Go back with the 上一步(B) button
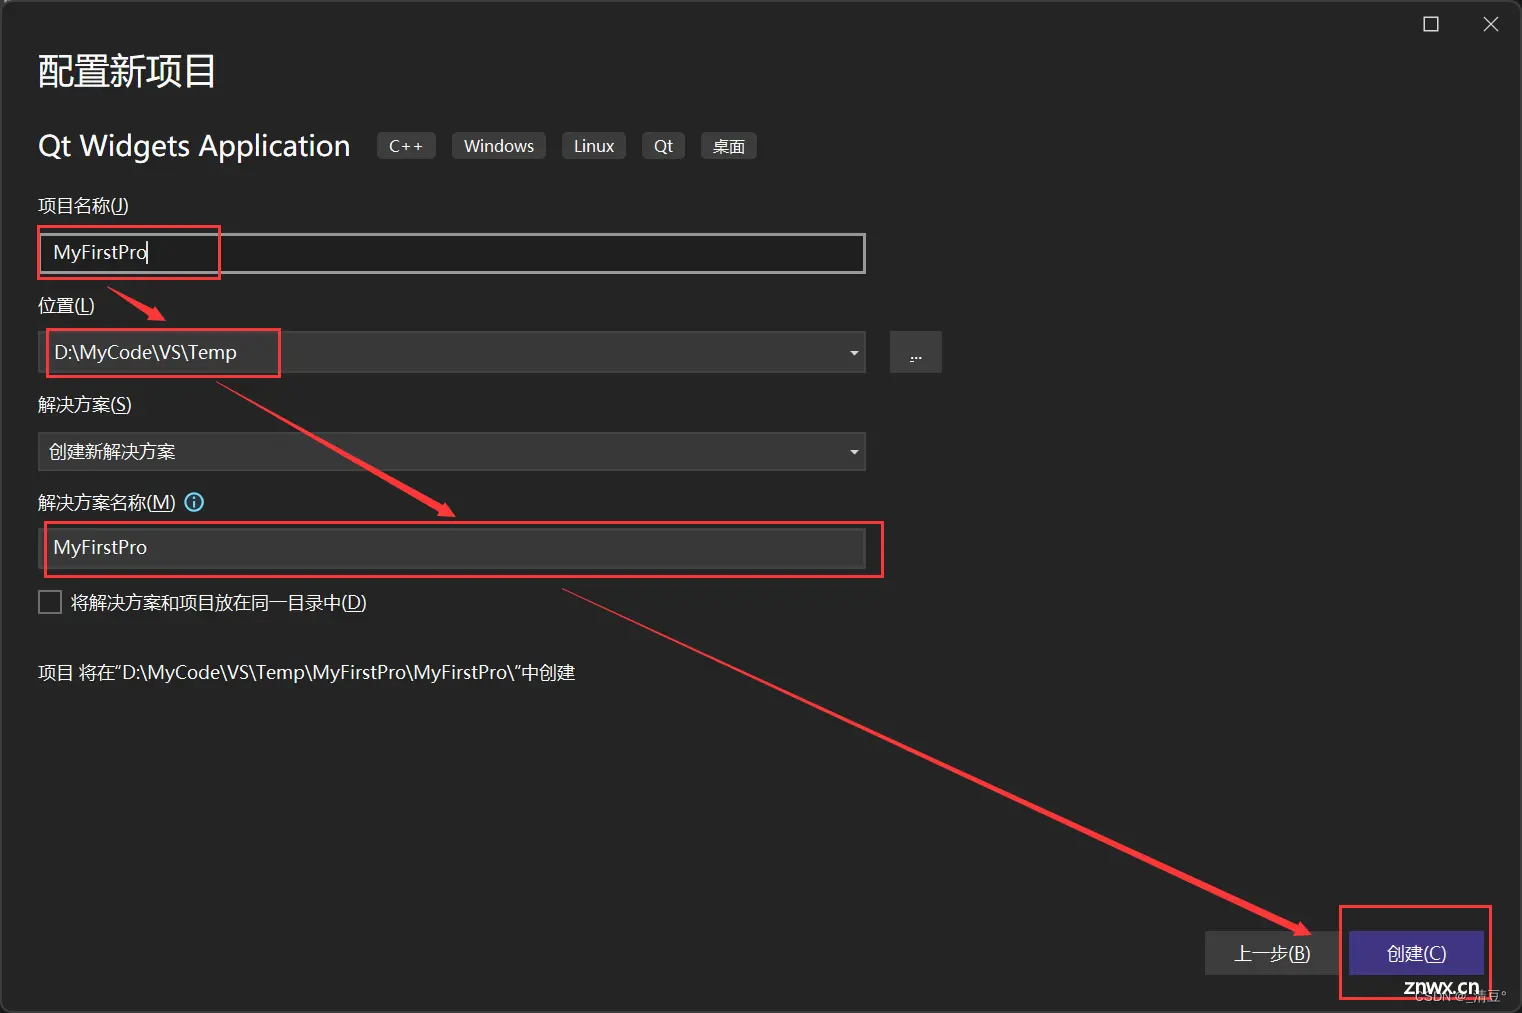The height and width of the screenshot is (1013, 1522). (1272, 953)
